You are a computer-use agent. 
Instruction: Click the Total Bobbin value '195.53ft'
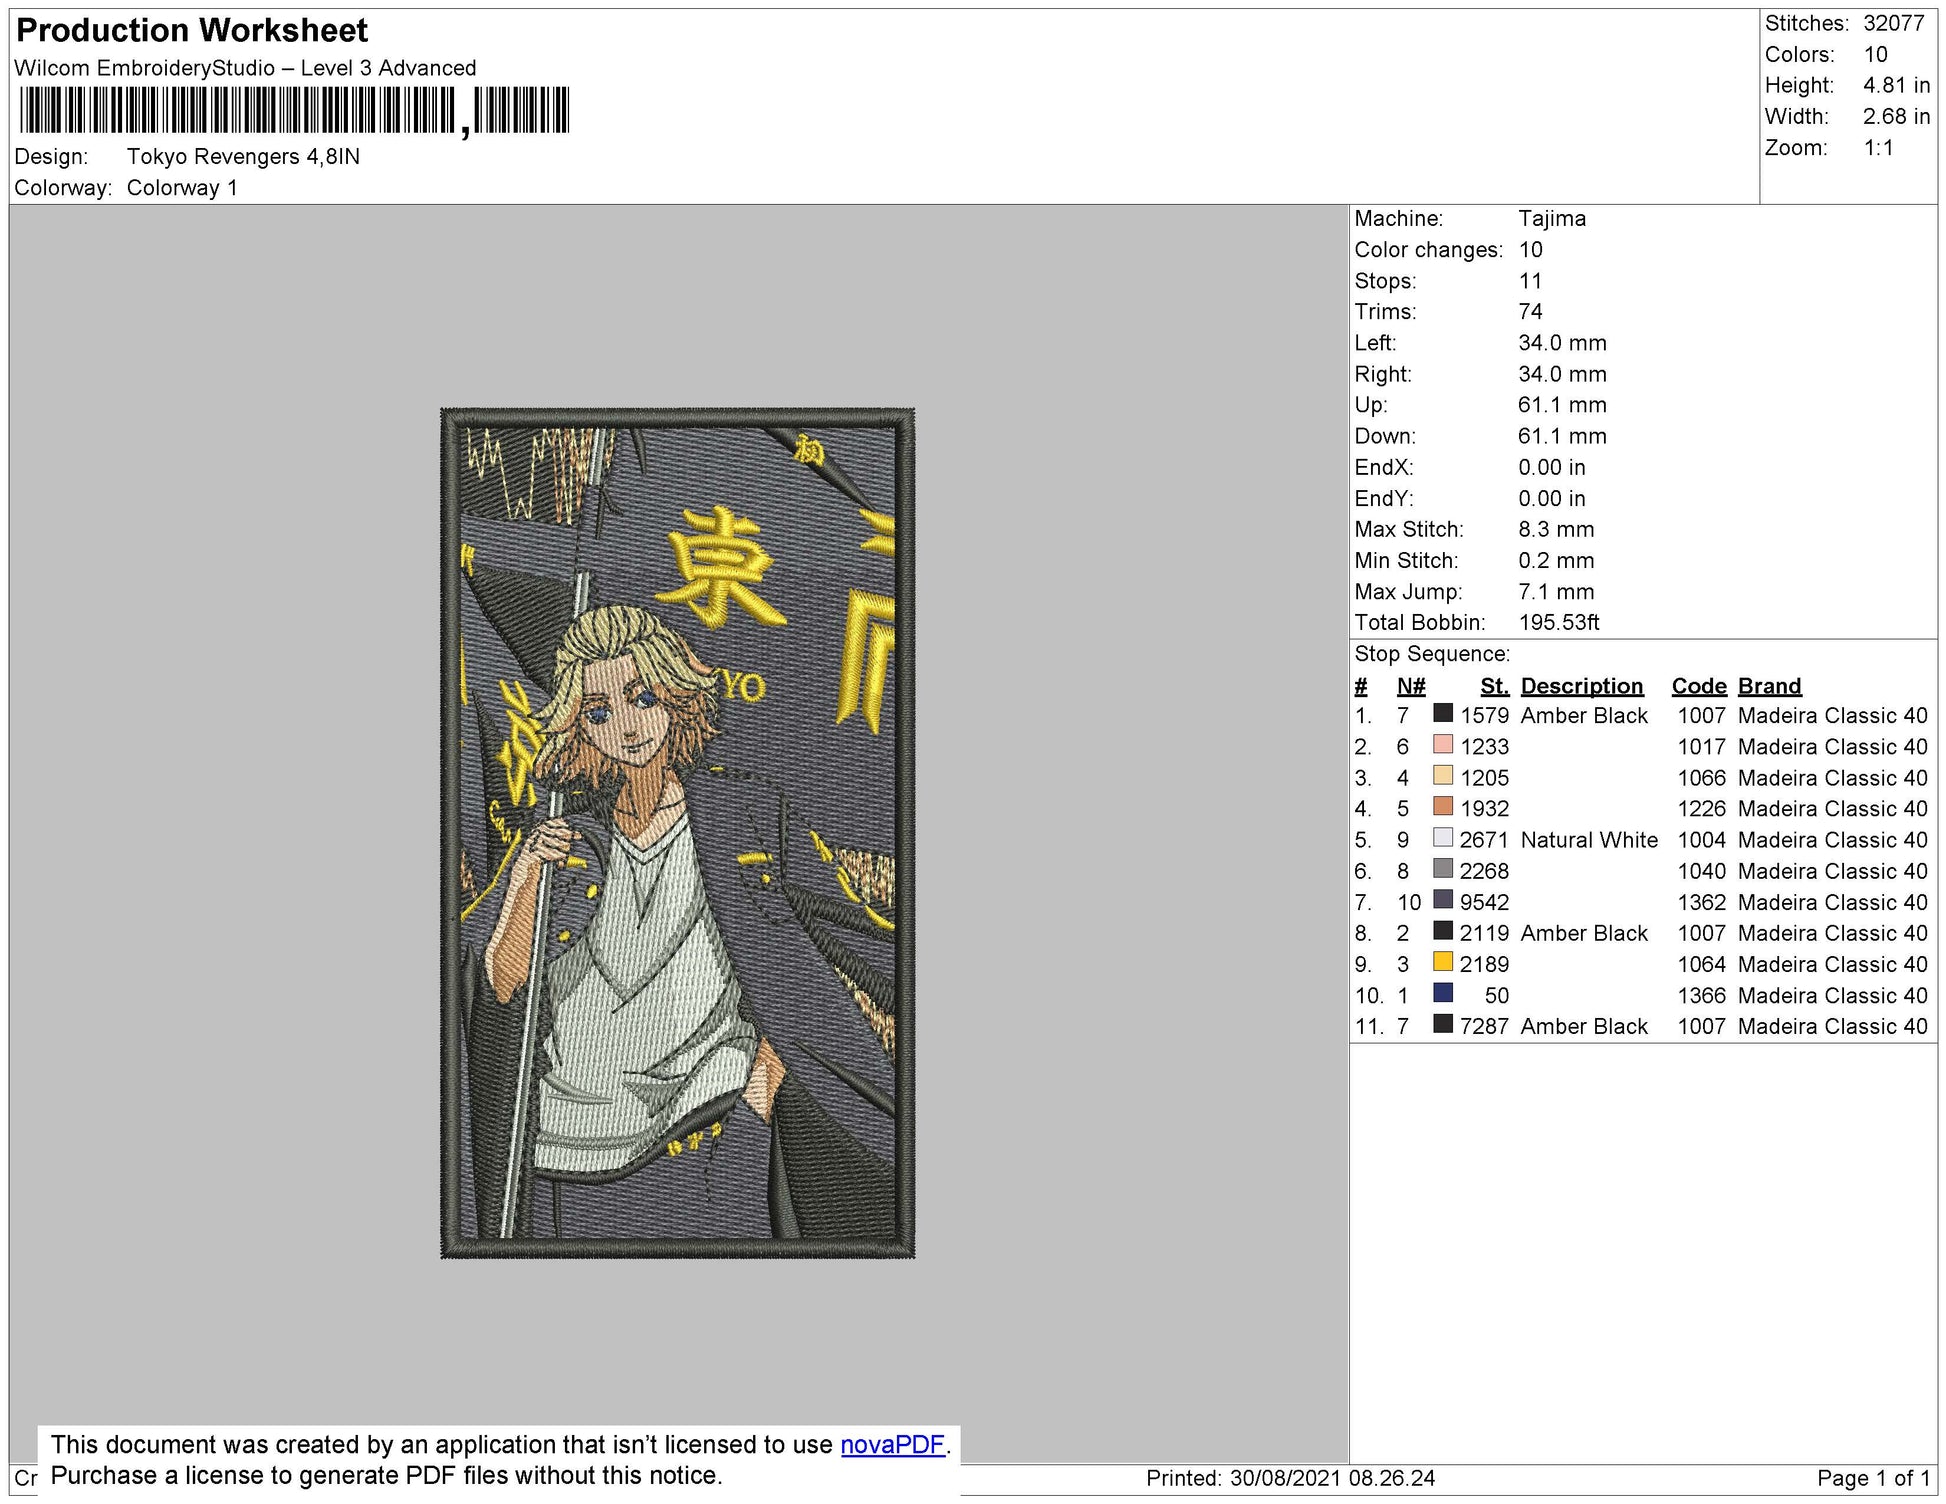click(x=1559, y=621)
